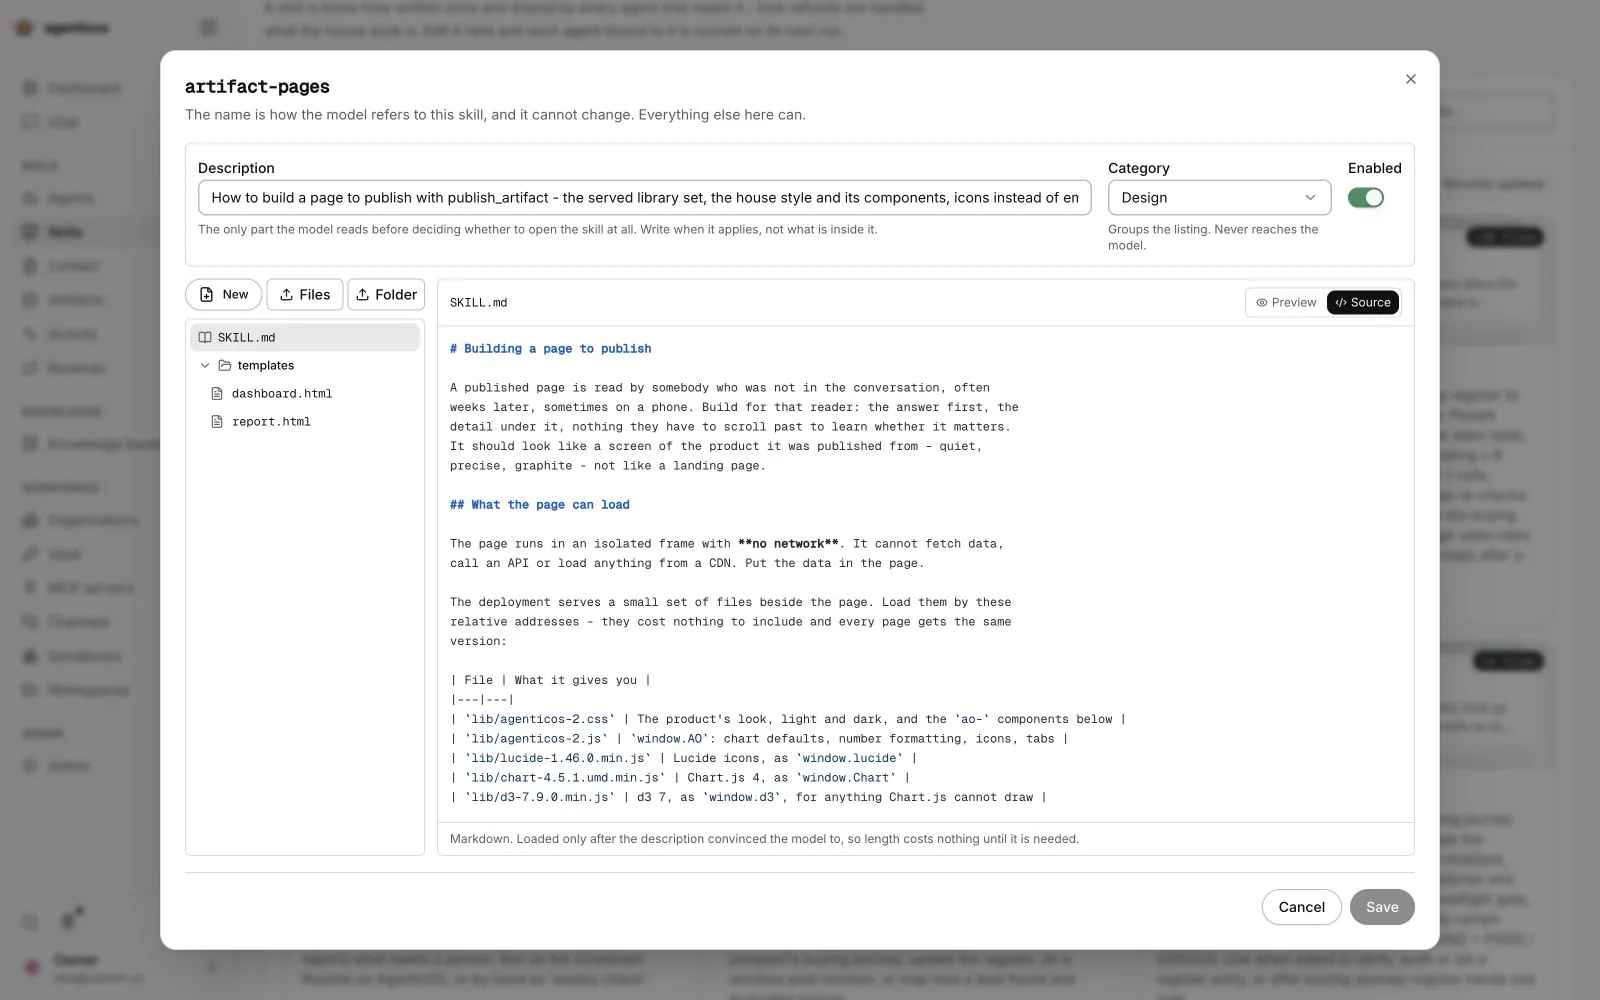Click the book icon beside SKILL.md
1600x1000 pixels.
(205, 338)
